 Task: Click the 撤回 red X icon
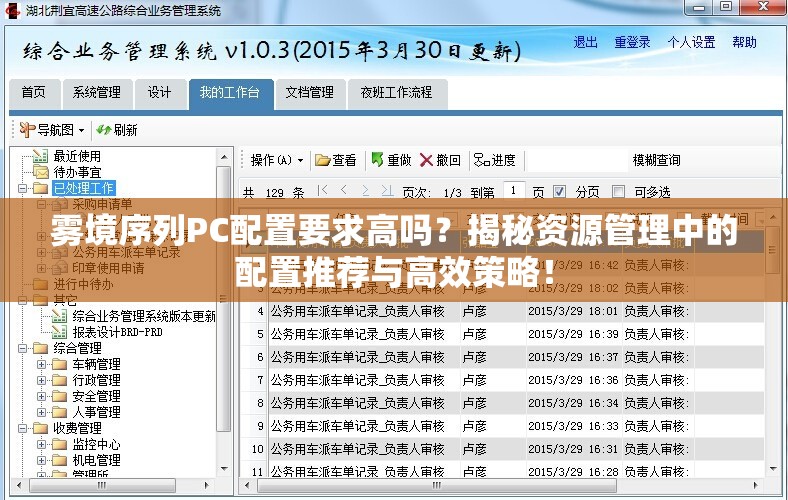[x=426, y=160]
